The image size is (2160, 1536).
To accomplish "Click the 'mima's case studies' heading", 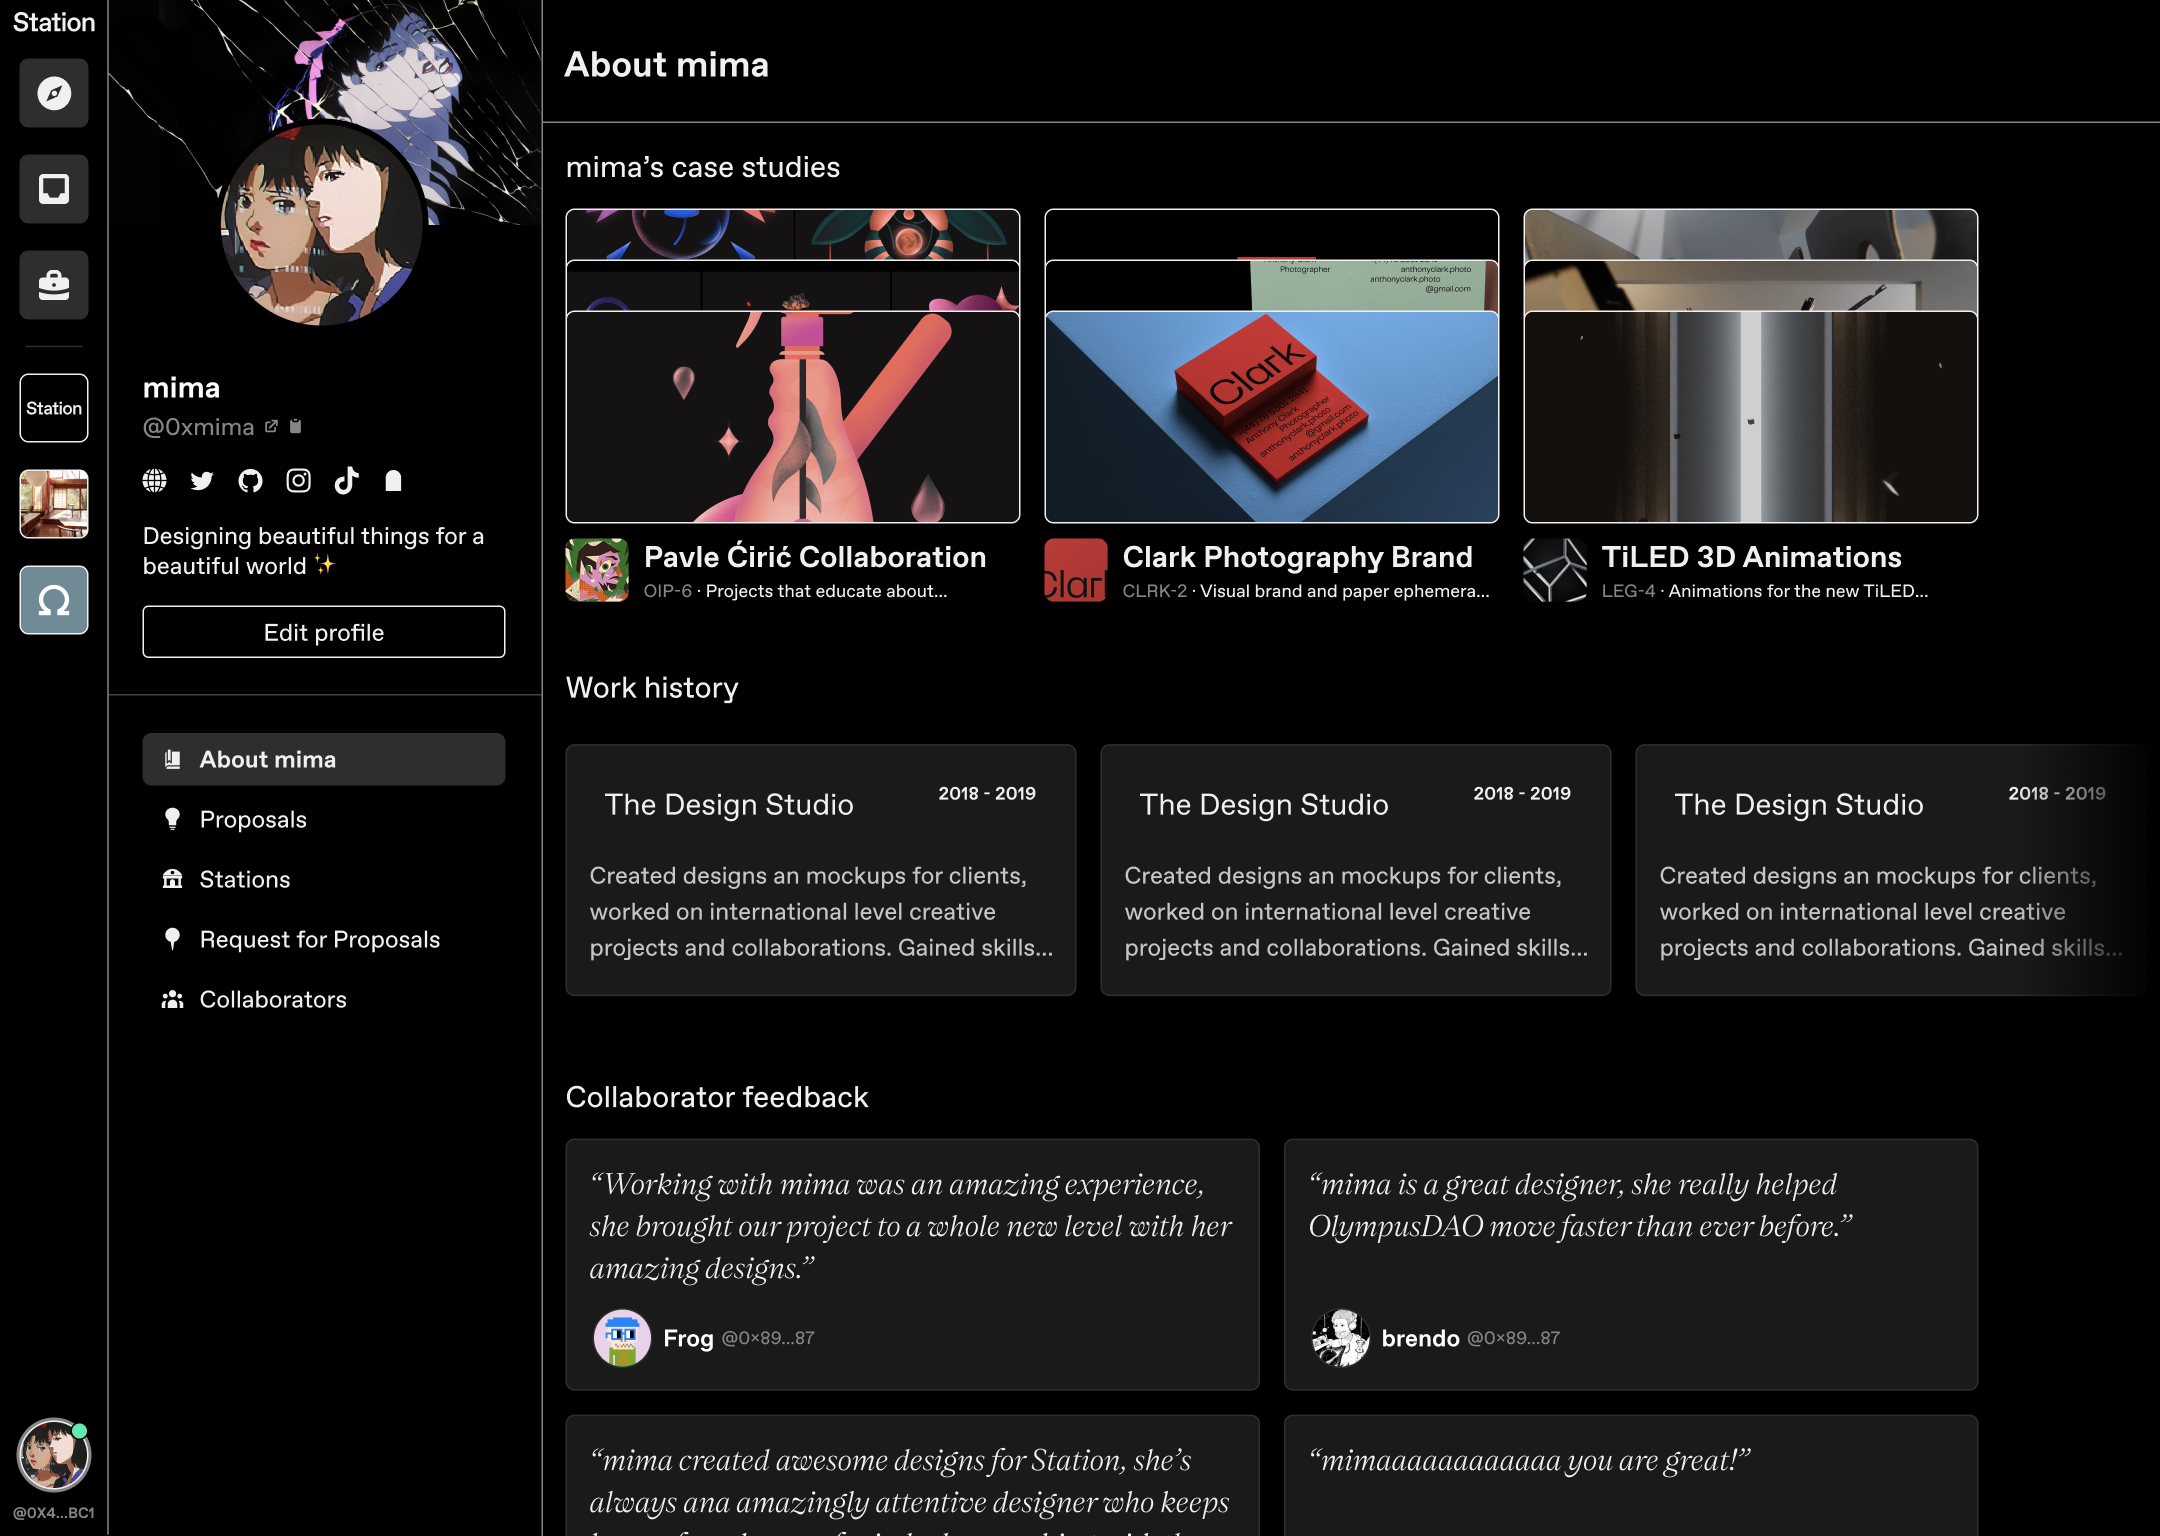I will (703, 167).
